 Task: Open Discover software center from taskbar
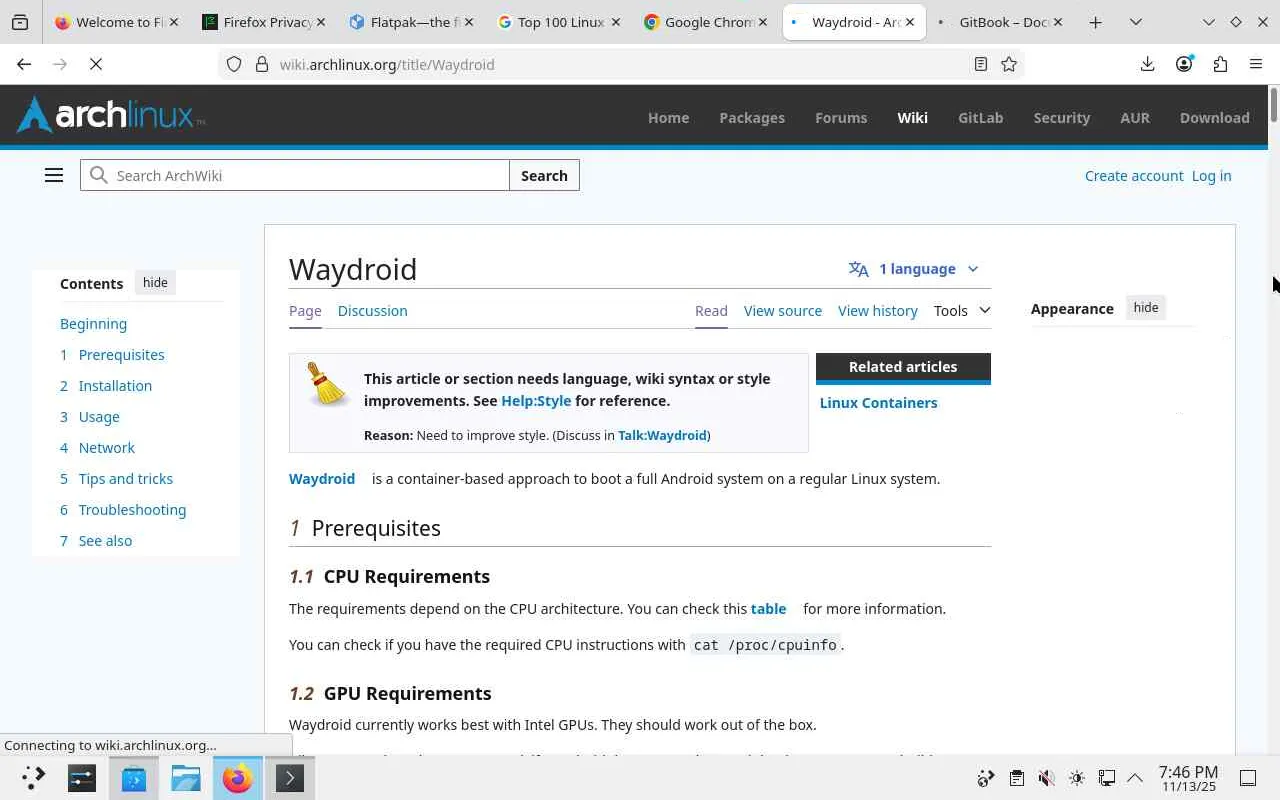(x=134, y=778)
